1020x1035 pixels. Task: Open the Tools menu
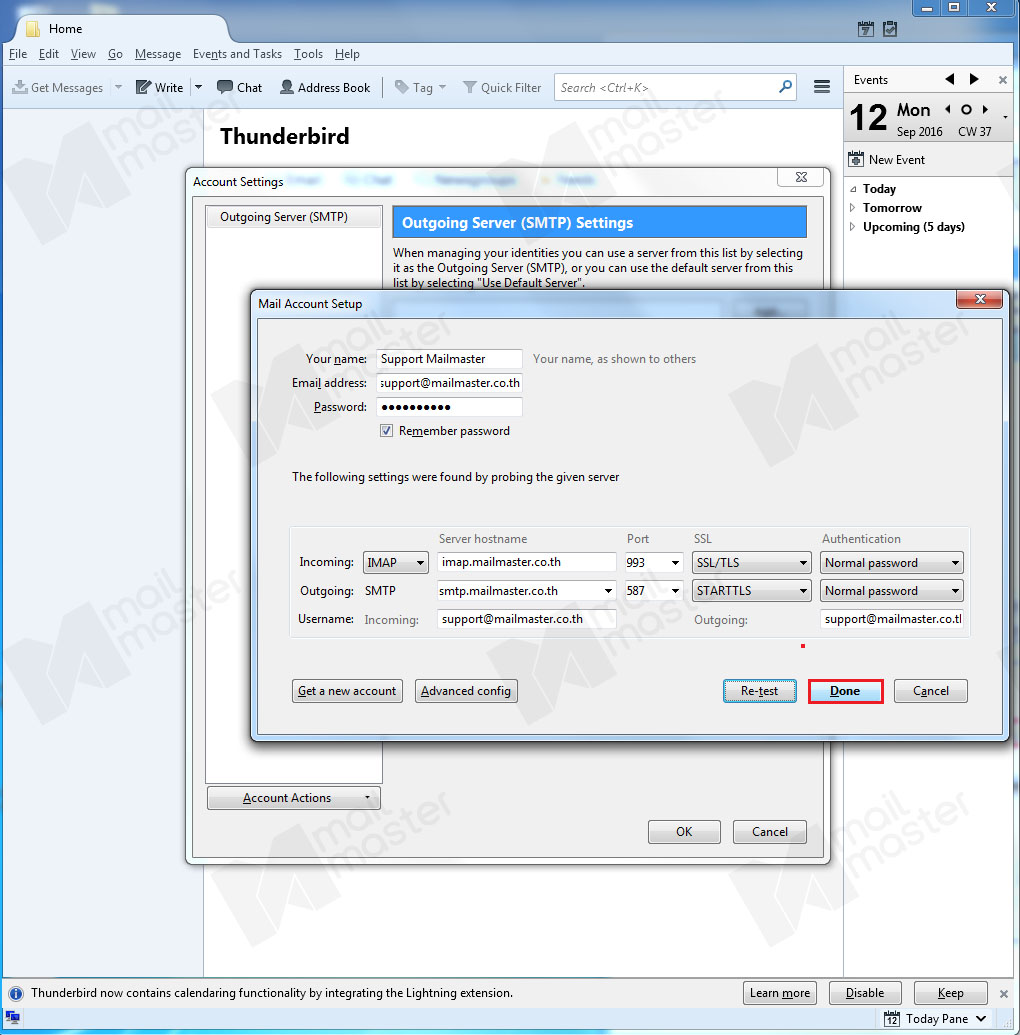tap(308, 54)
